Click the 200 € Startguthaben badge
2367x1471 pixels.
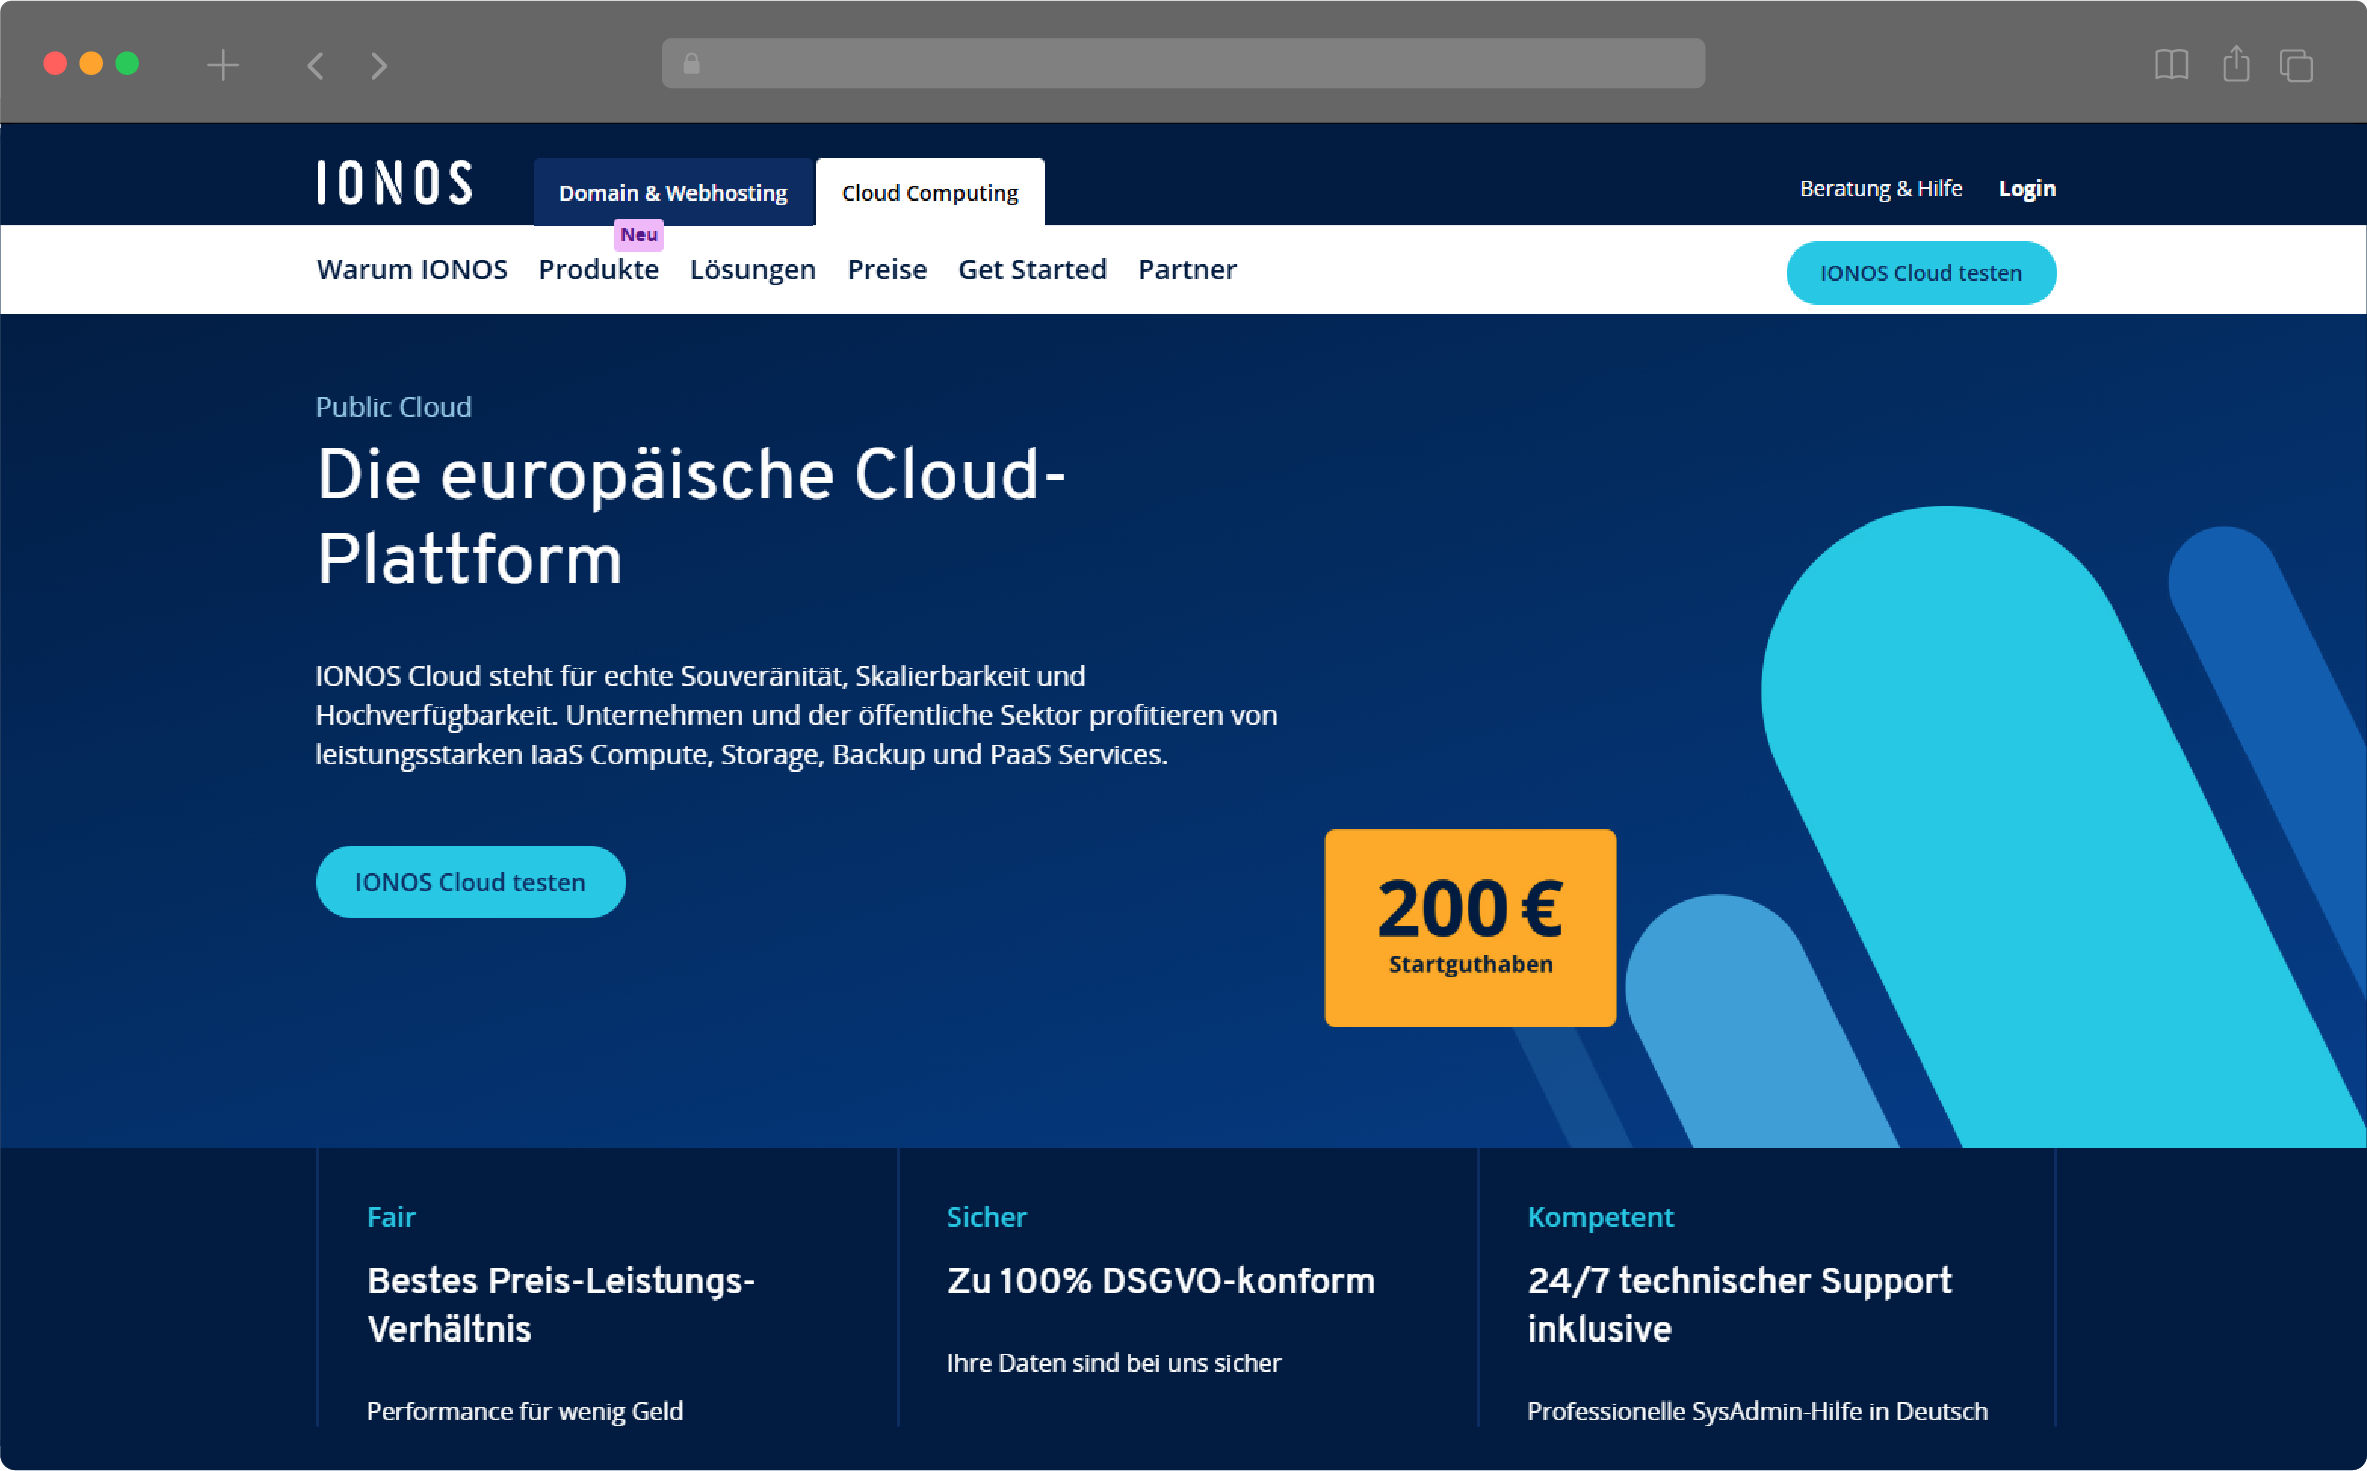tap(1470, 927)
